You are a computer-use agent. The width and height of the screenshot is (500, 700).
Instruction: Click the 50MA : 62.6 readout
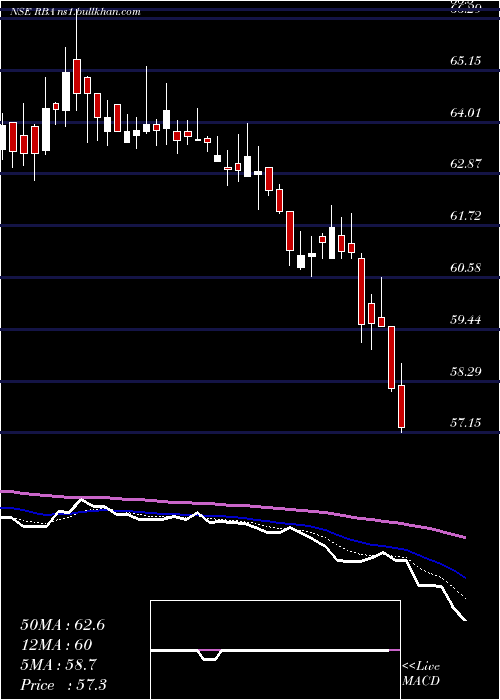point(63,625)
